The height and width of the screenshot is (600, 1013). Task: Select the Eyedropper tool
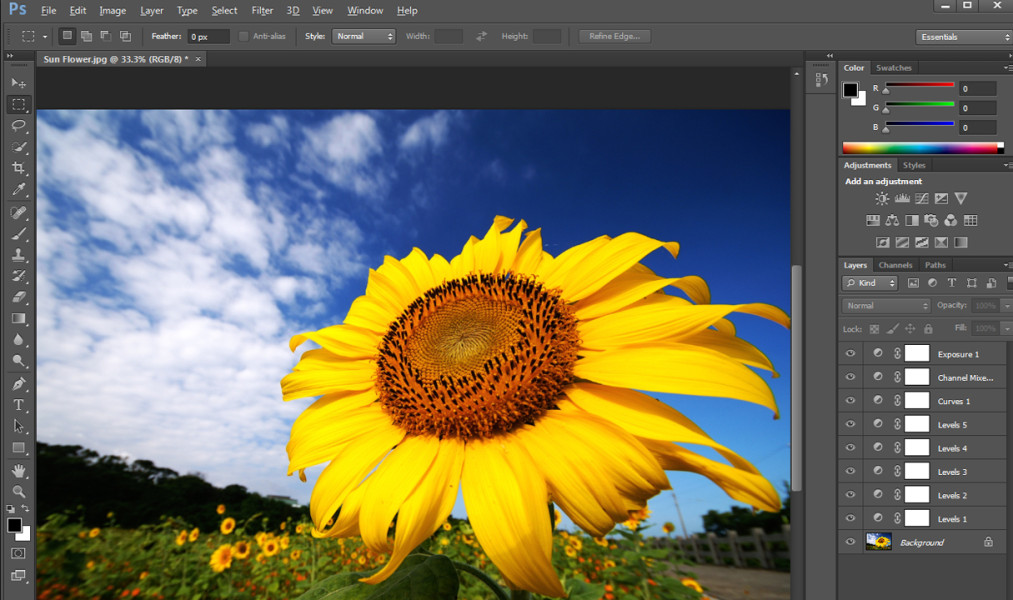pos(18,189)
